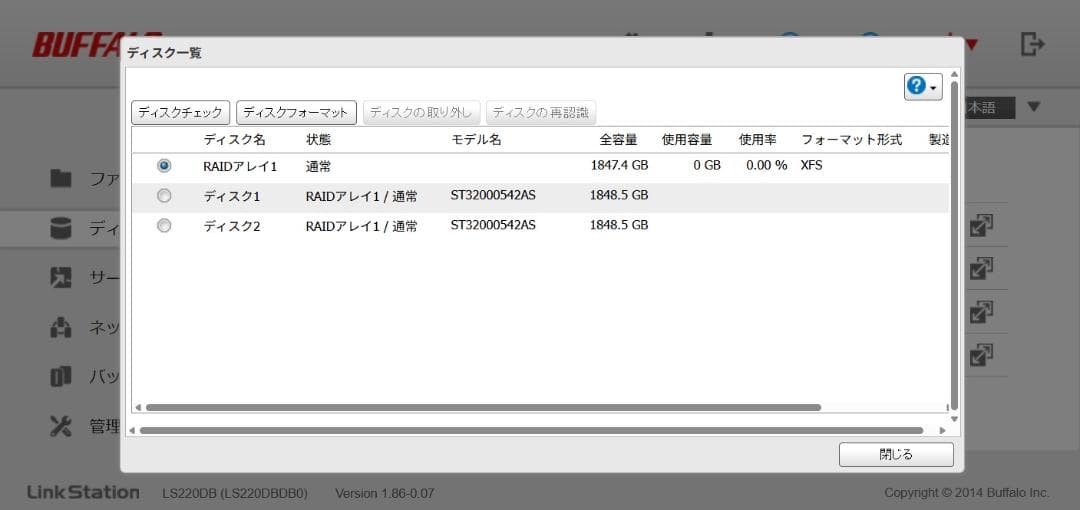Screen dimensions: 1080x510
Task: Click the folder icon in the sidebar
Action: pos(61,178)
